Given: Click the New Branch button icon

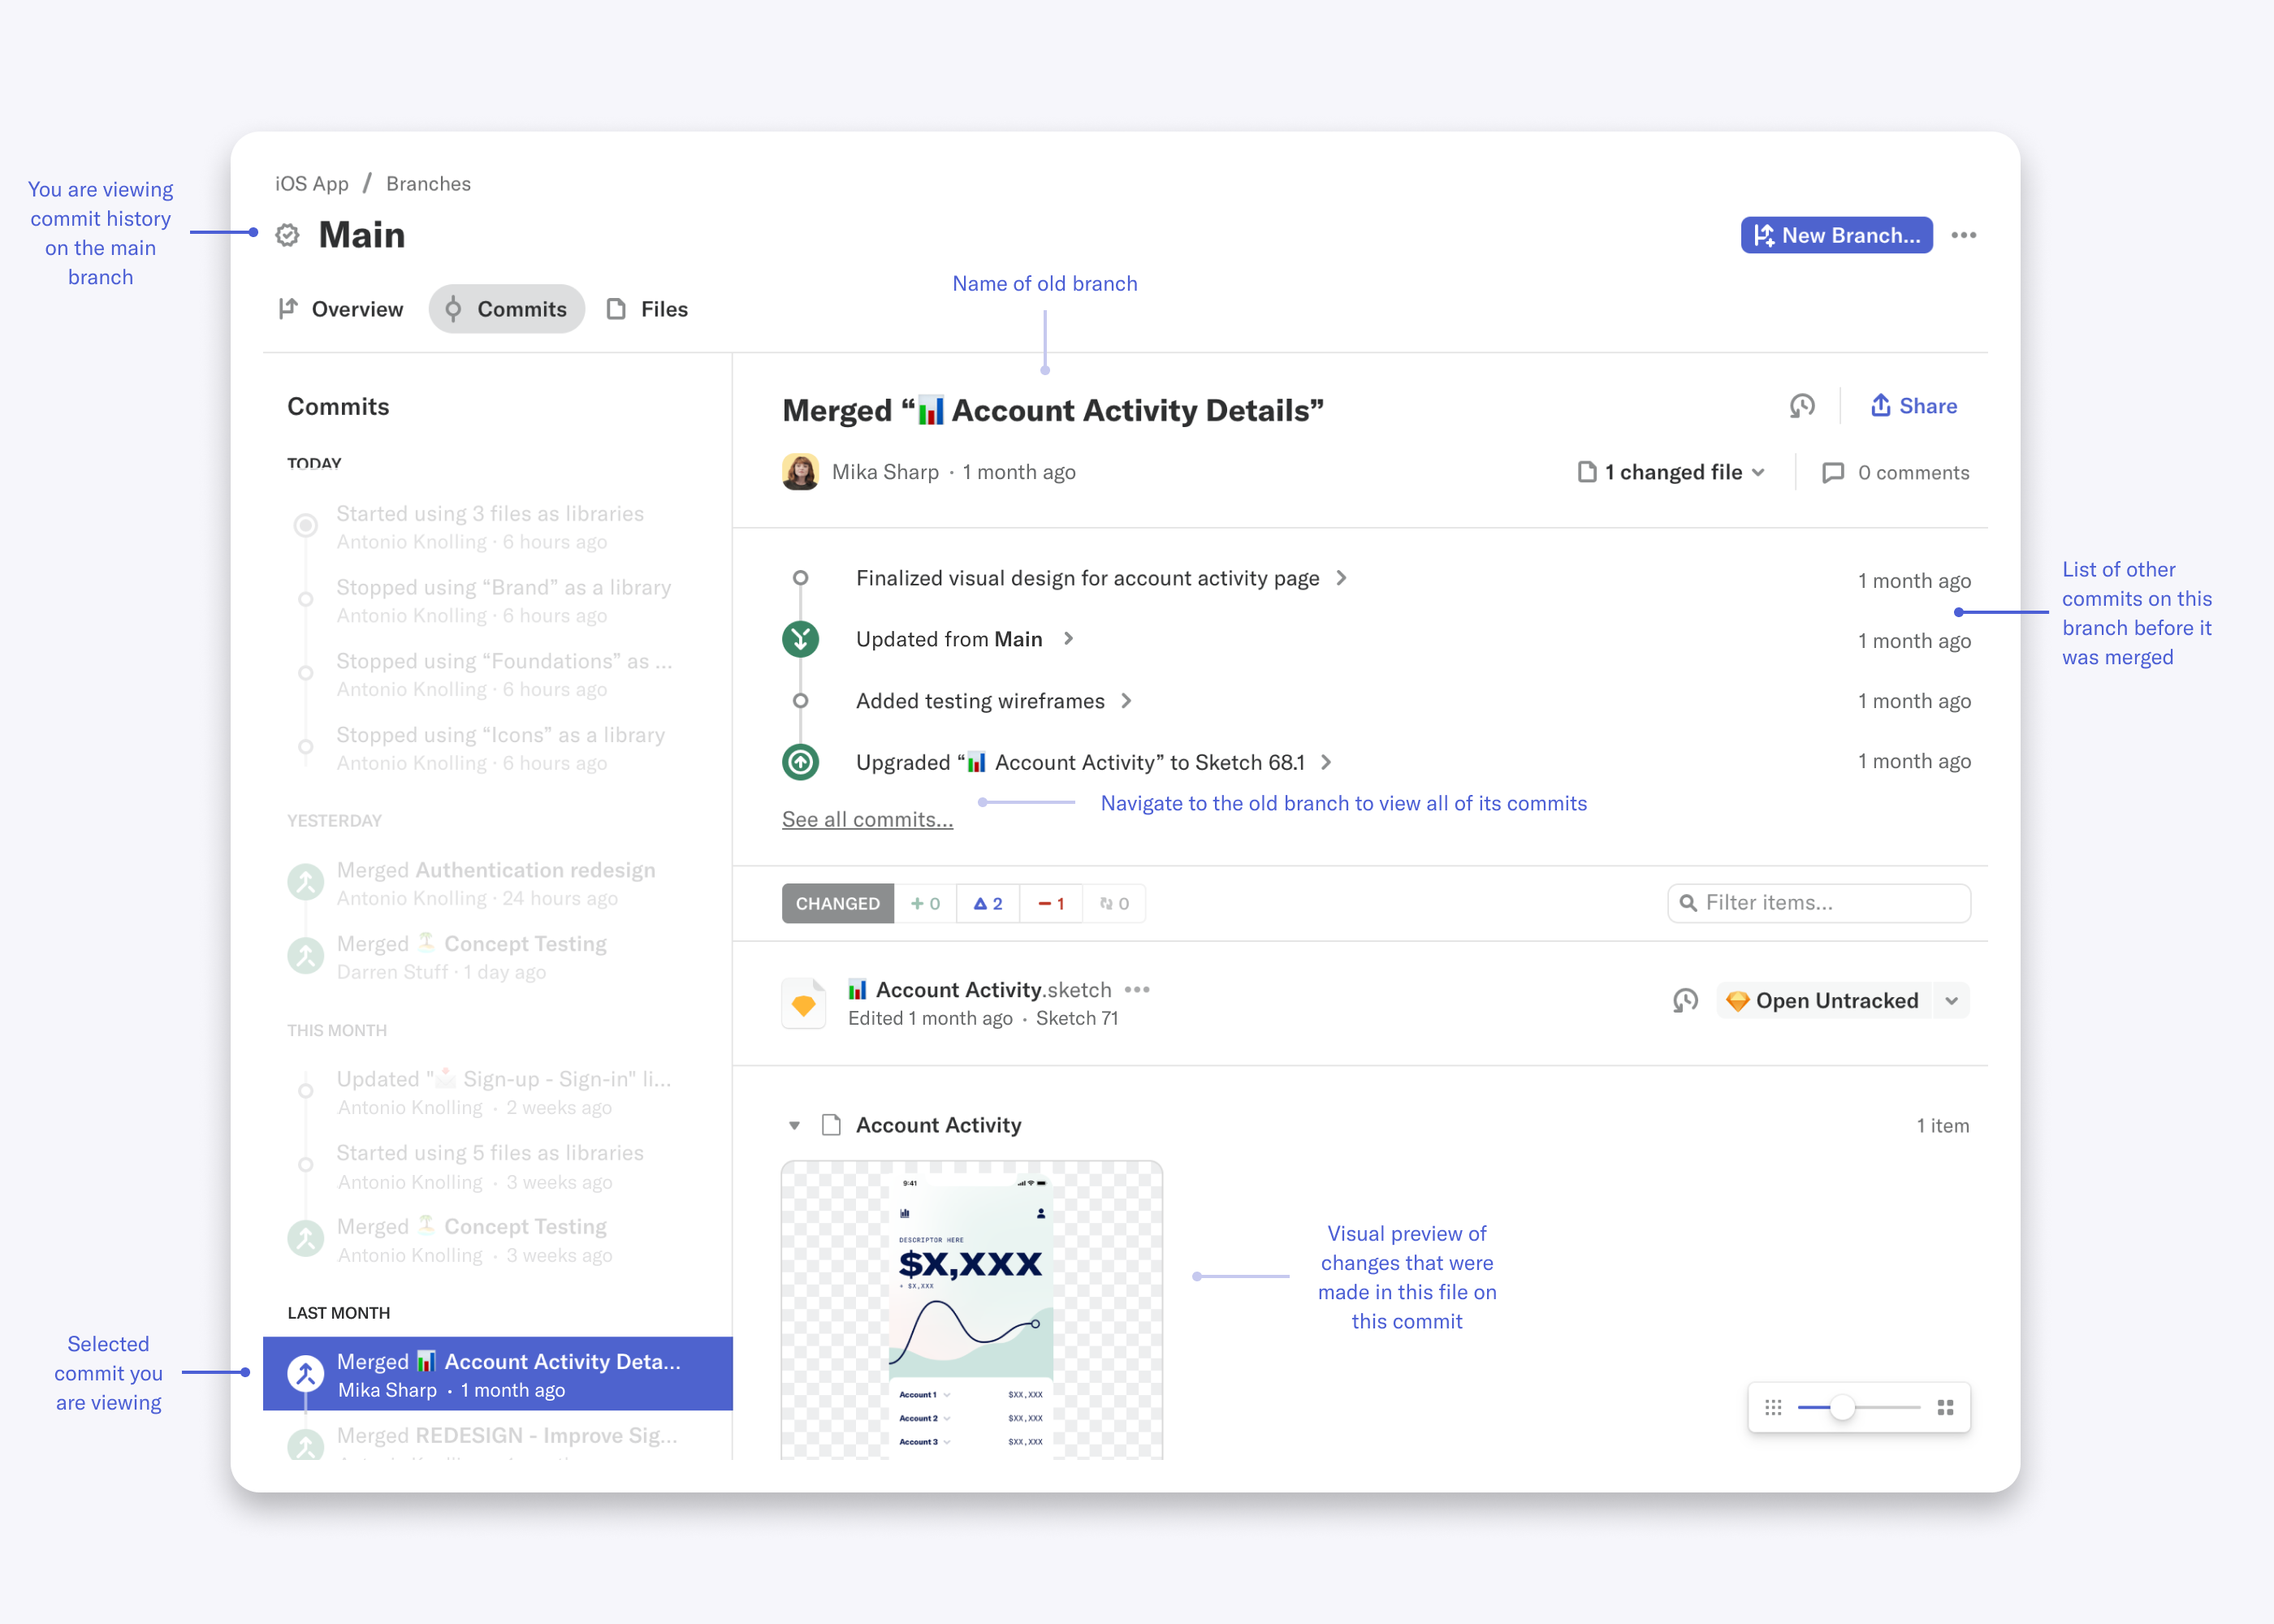Looking at the screenshot, I should [x=1761, y=234].
